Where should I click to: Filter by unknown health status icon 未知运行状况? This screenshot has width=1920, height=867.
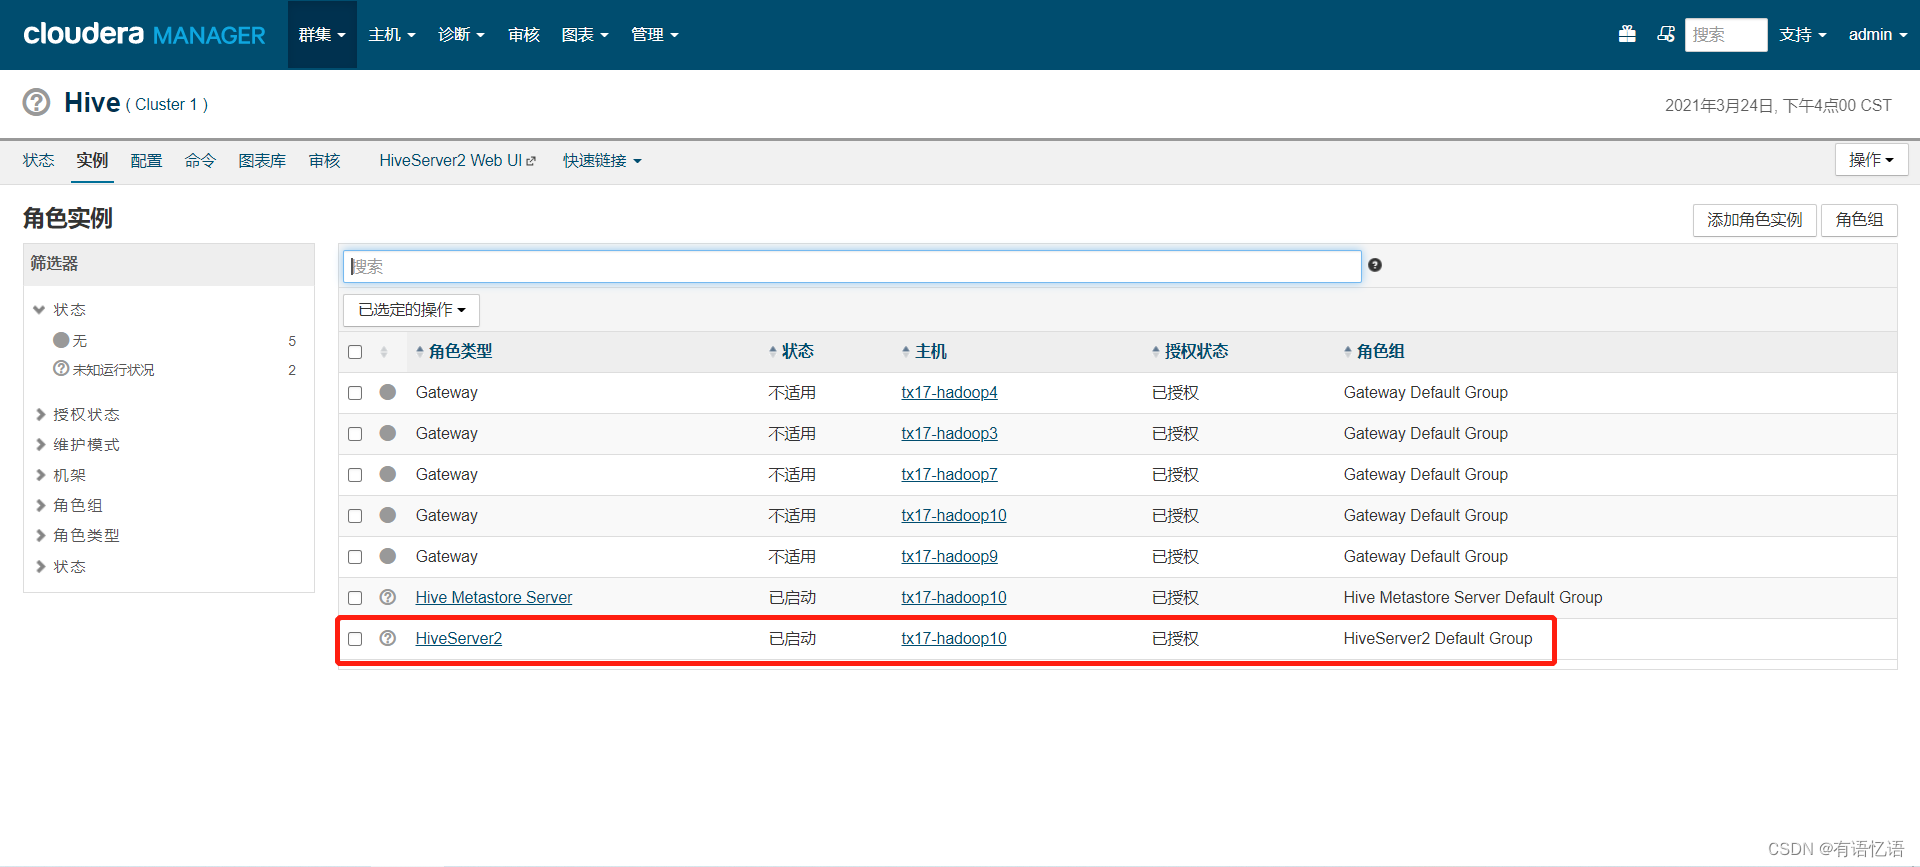[x=61, y=369]
